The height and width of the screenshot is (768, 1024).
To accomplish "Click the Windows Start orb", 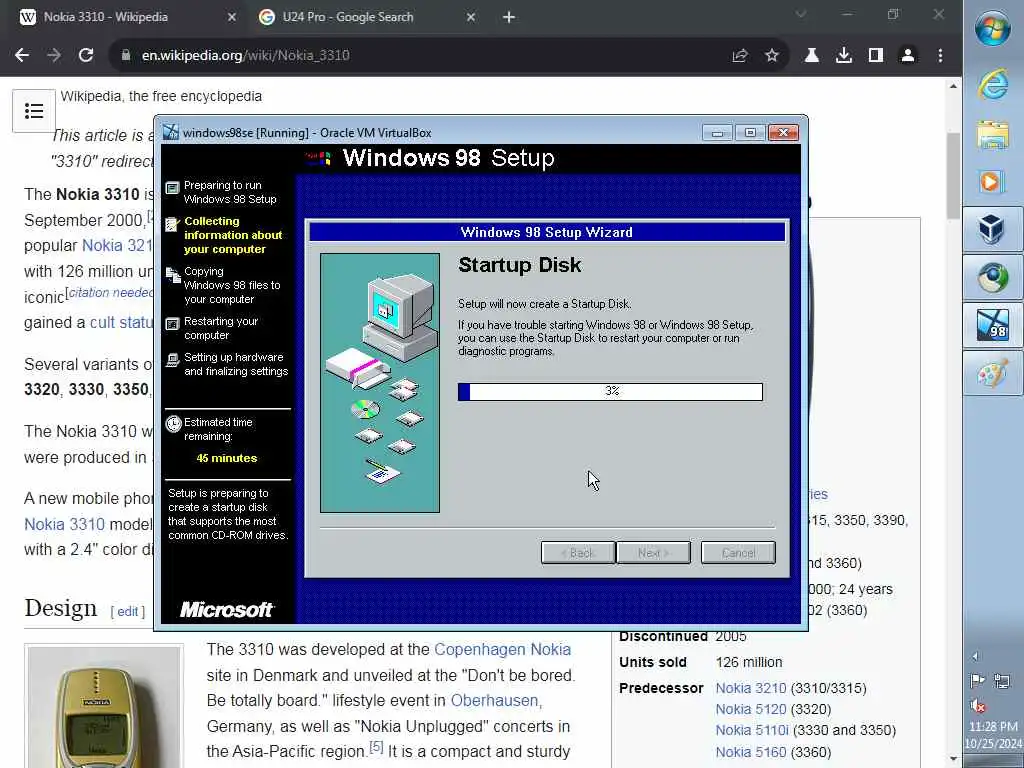I will click(x=993, y=29).
